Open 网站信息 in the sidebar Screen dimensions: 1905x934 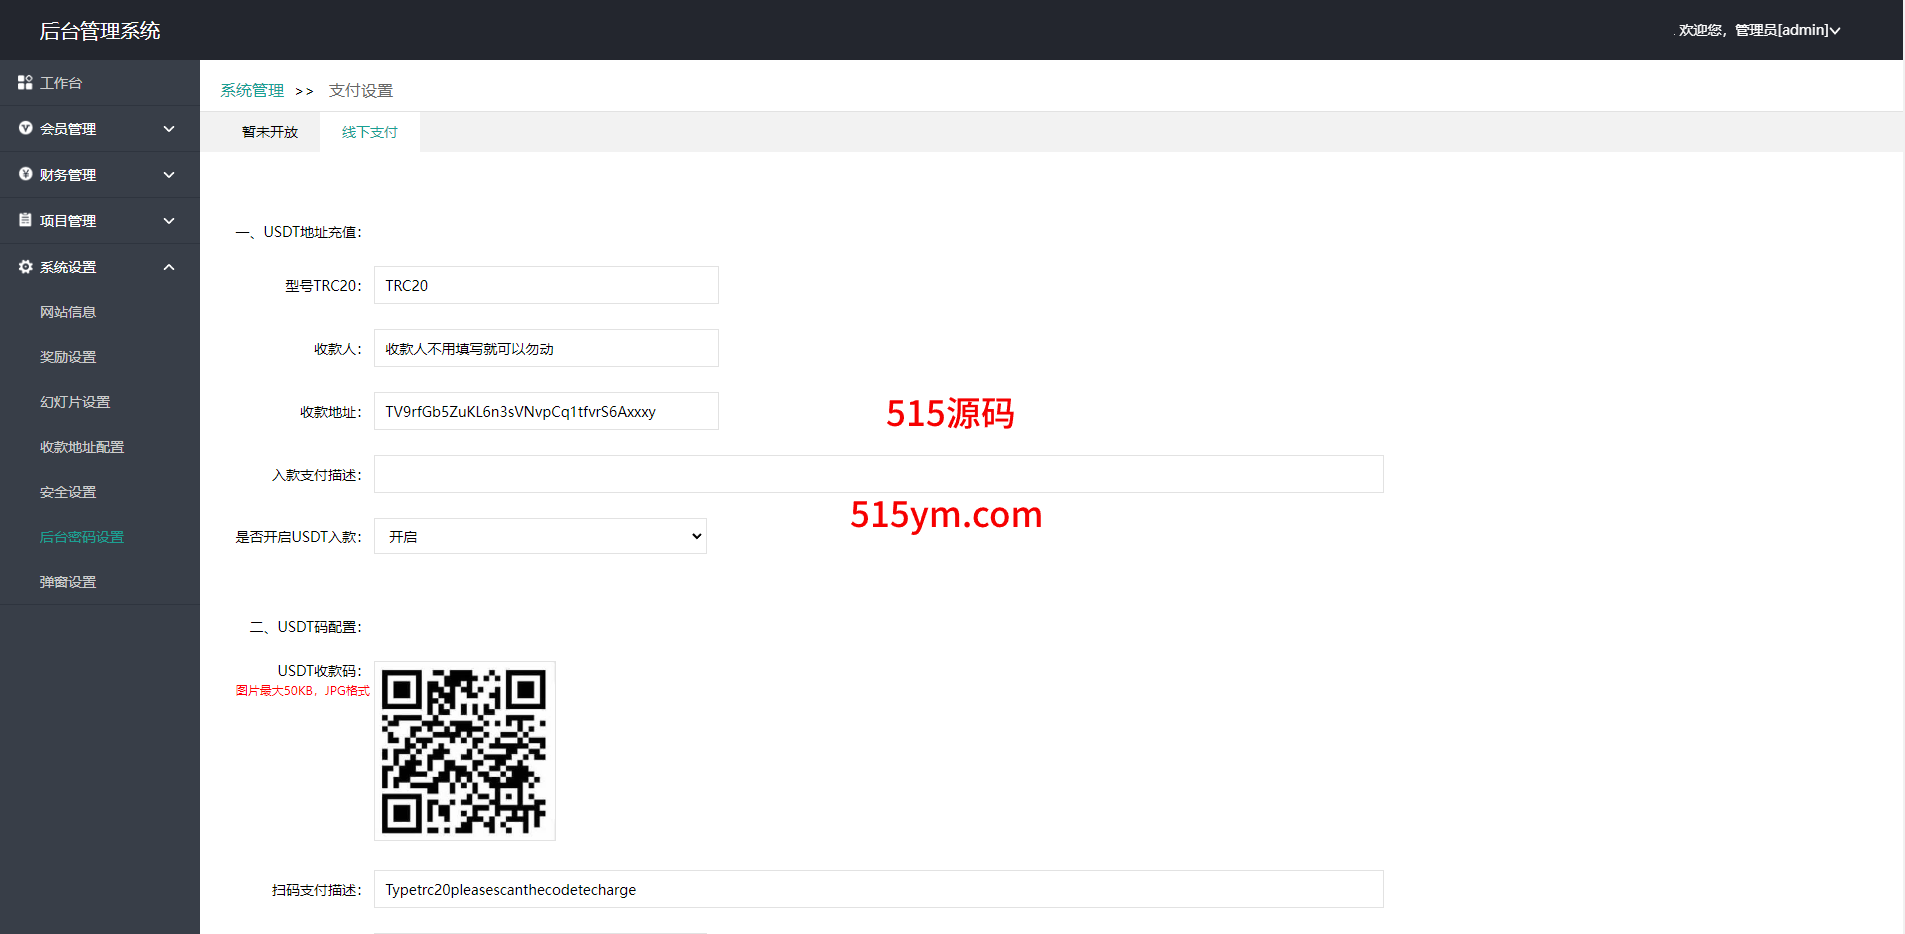[68, 312]
